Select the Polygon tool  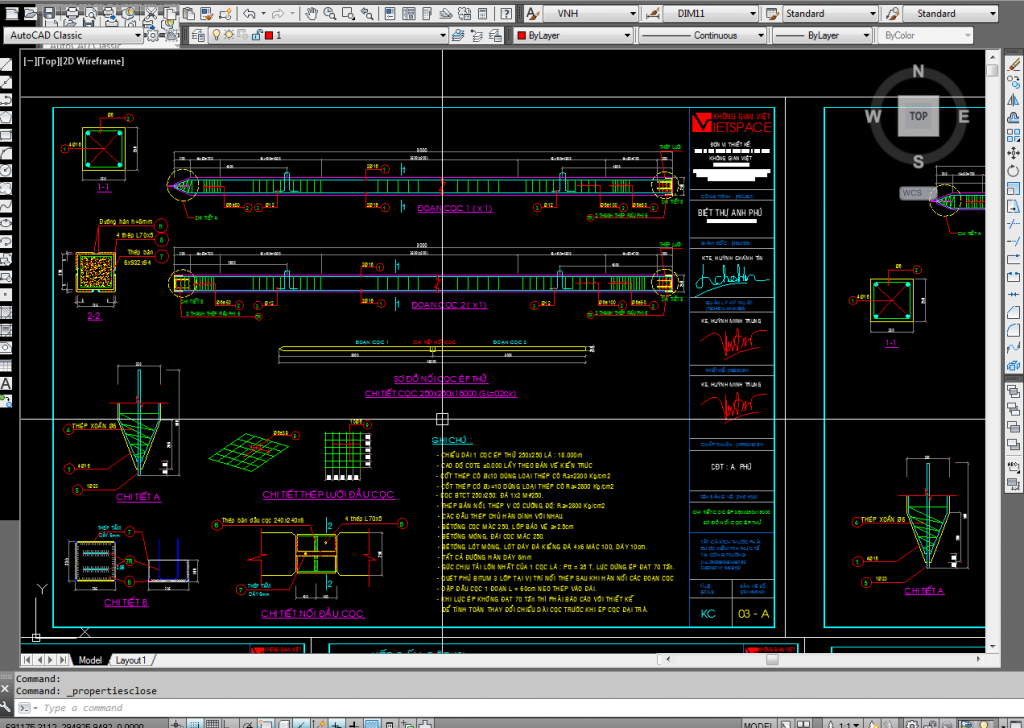(6, 116)
